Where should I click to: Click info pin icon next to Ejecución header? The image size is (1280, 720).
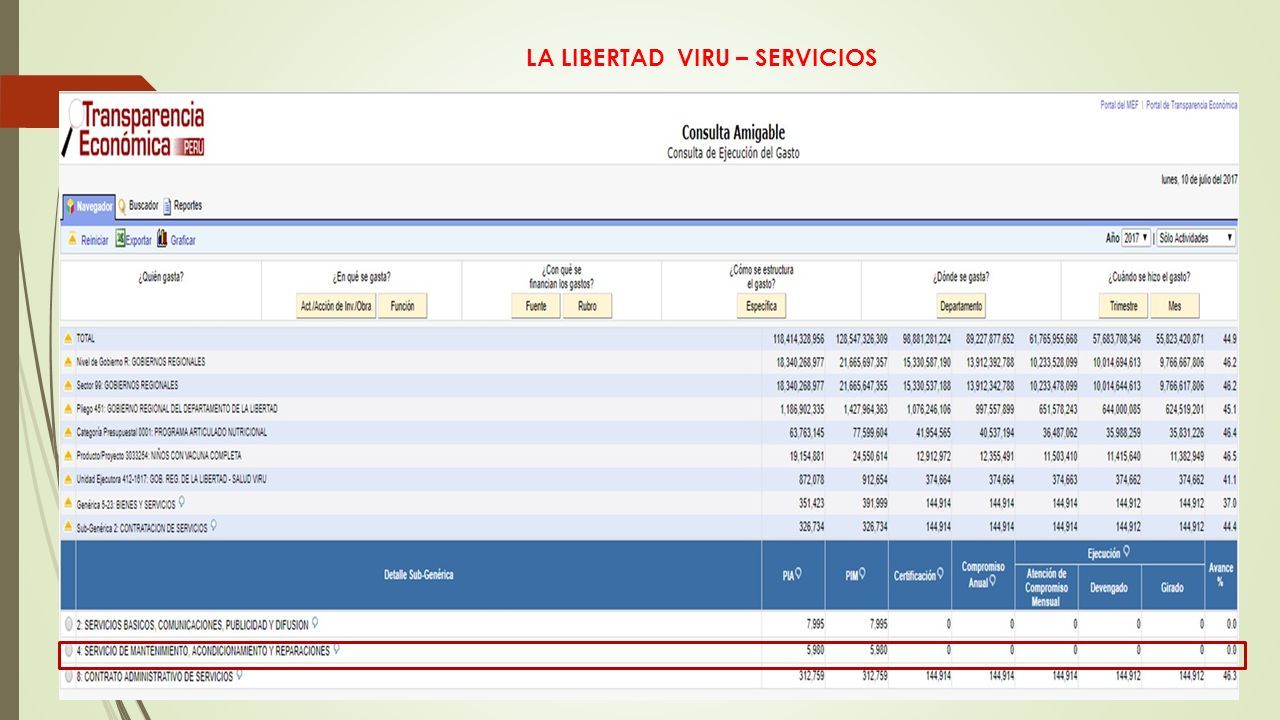1126,551
